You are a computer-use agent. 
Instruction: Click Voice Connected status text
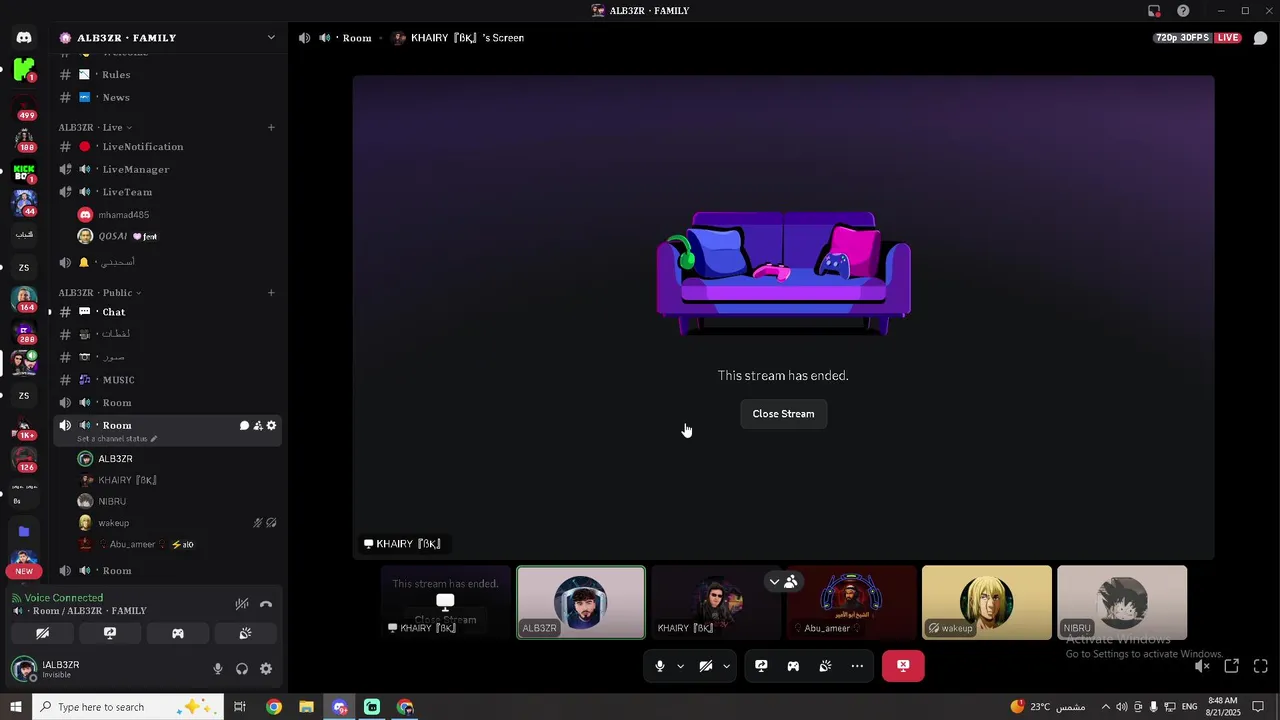click(64, 598)
